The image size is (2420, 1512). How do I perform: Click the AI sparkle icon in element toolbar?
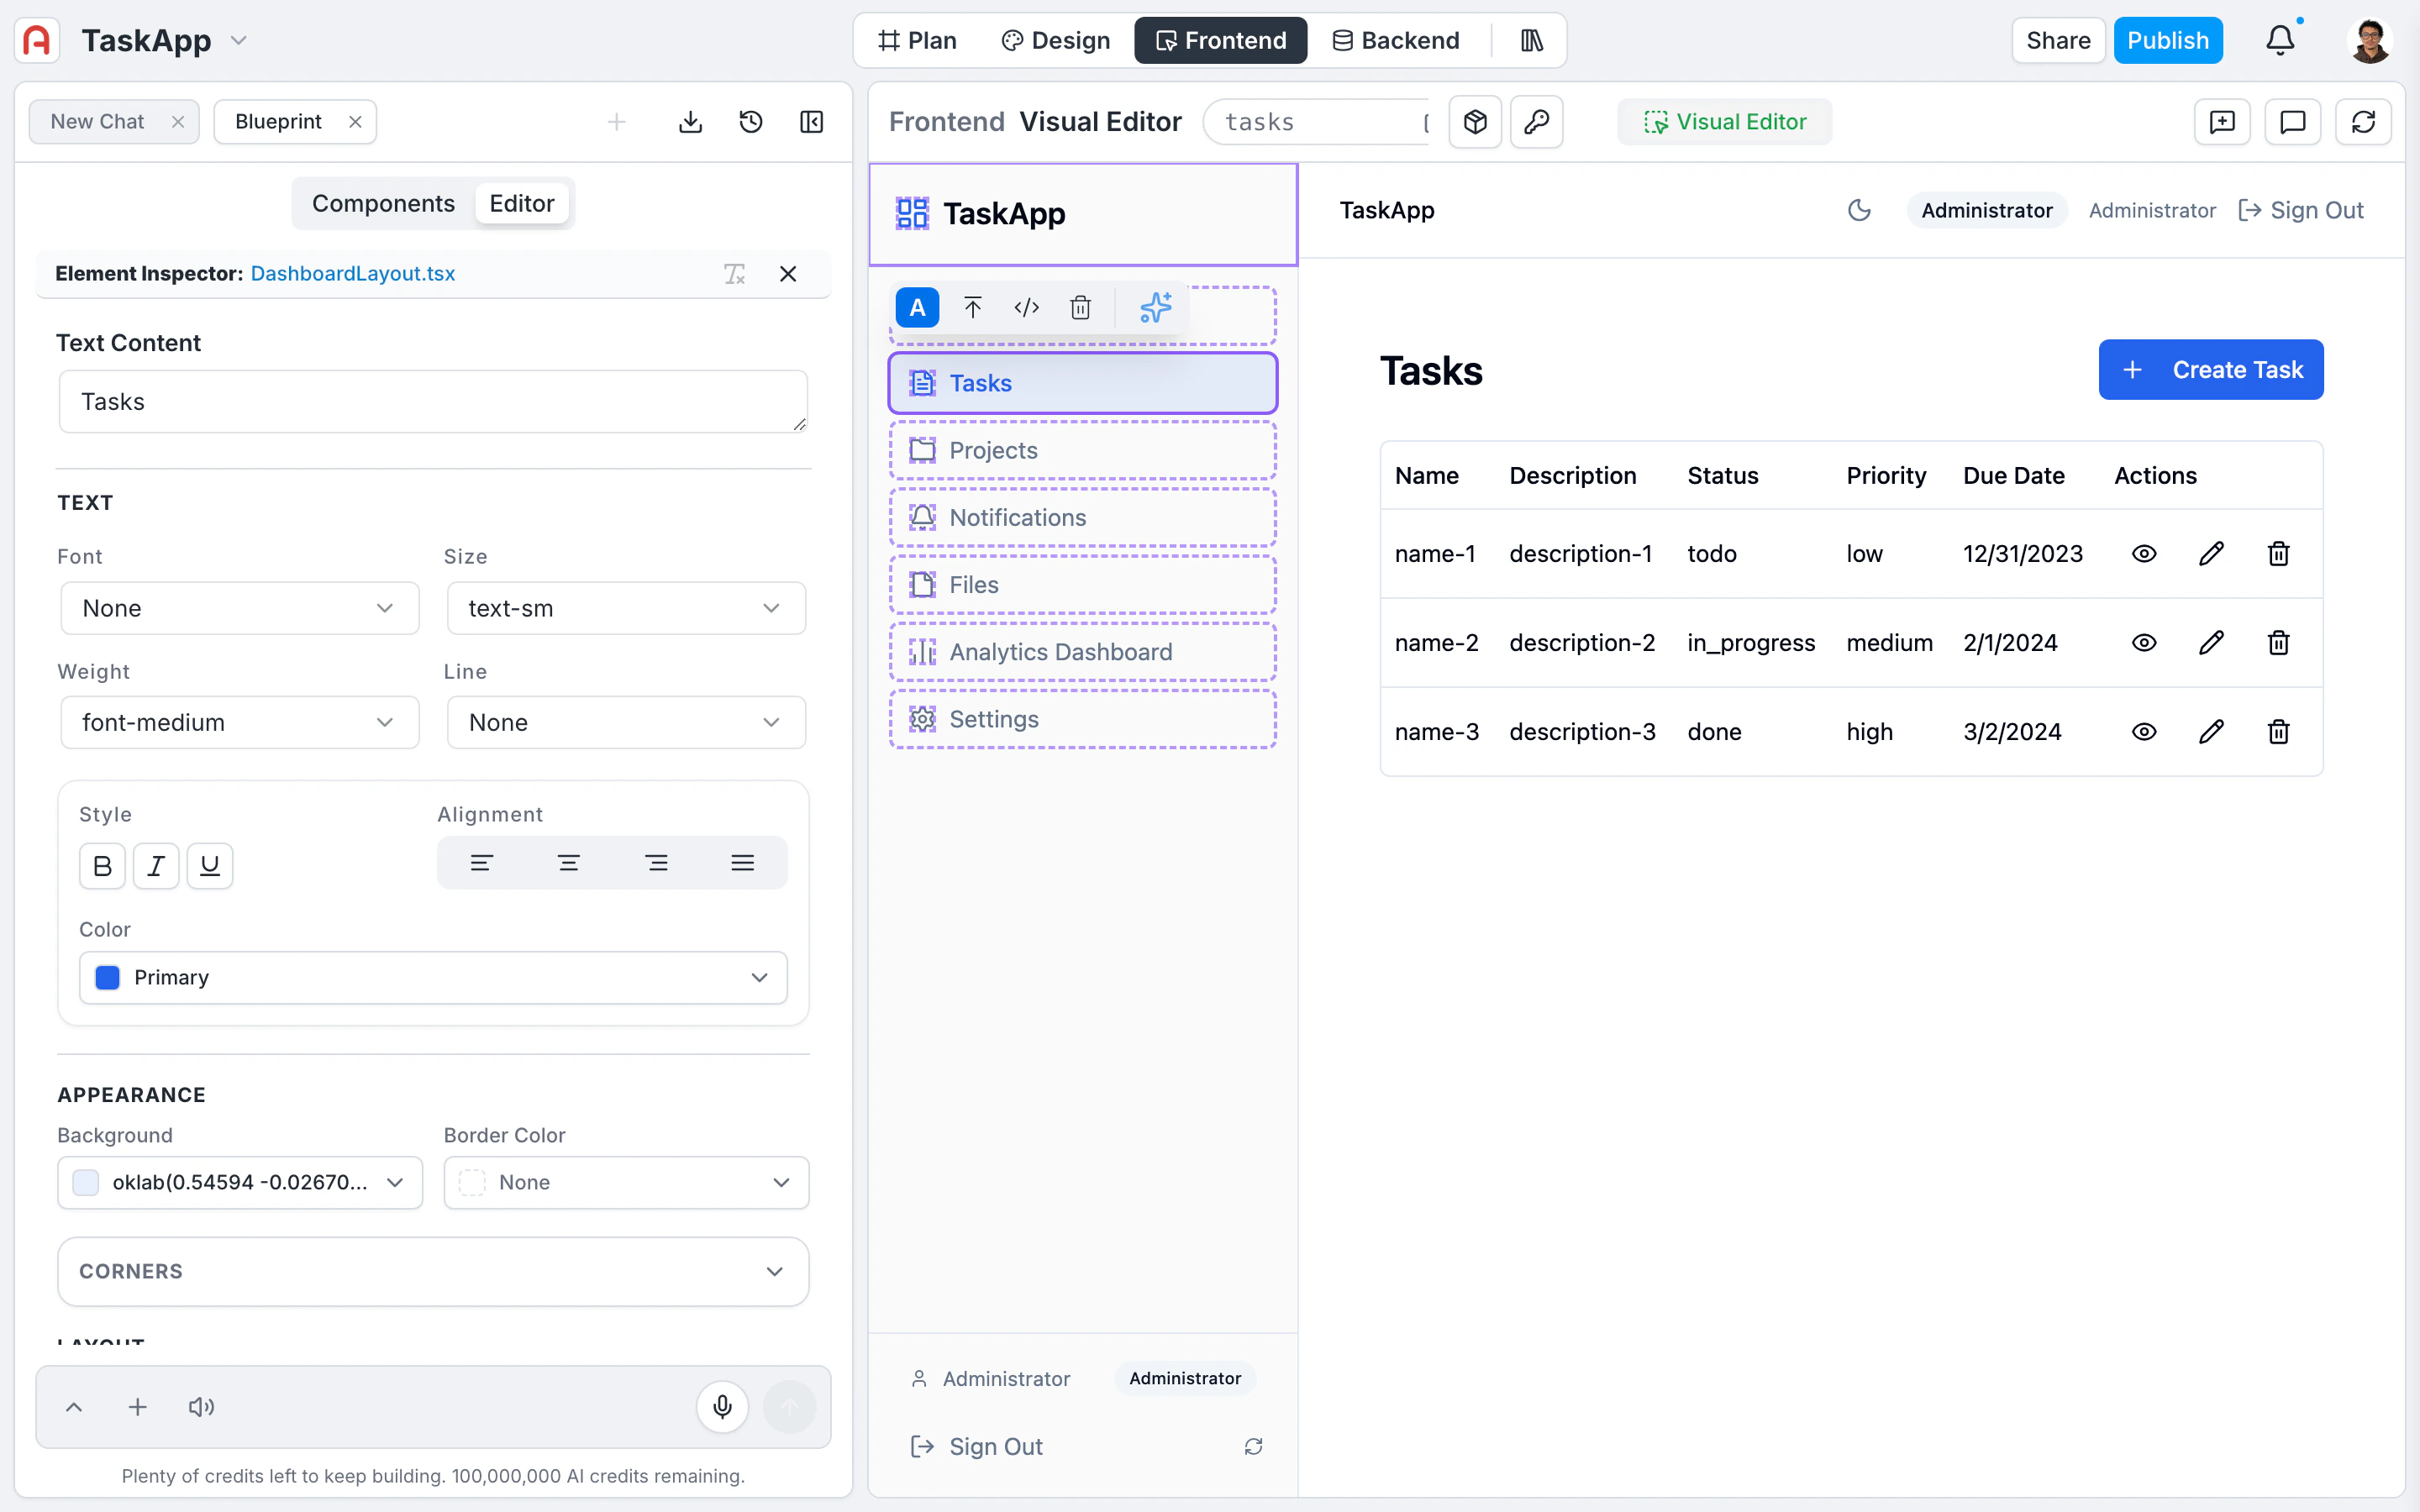(x=1155, y=308)
